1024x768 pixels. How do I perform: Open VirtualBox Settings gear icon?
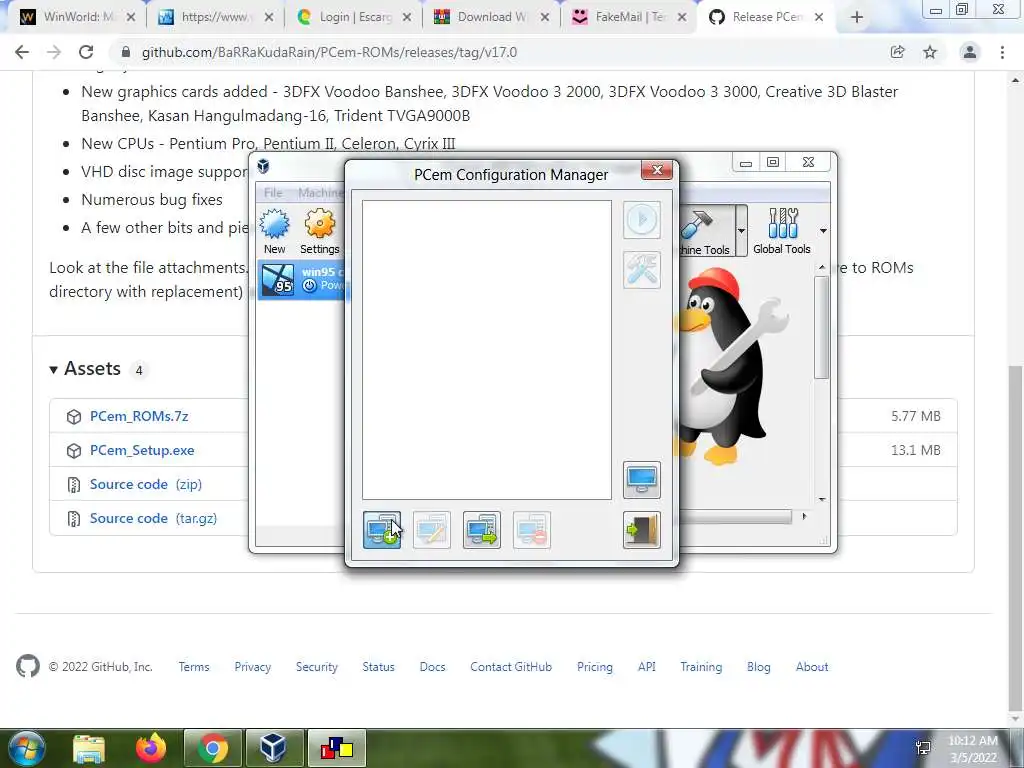[319, 231]
